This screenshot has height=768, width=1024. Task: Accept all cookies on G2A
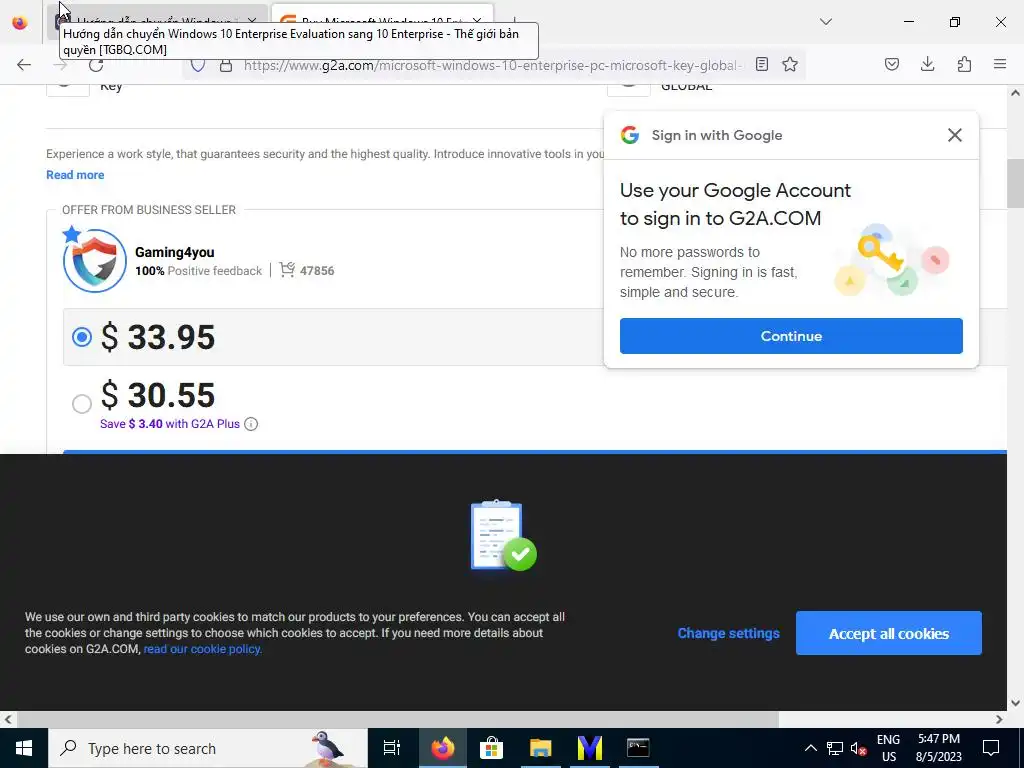point(888,633)
